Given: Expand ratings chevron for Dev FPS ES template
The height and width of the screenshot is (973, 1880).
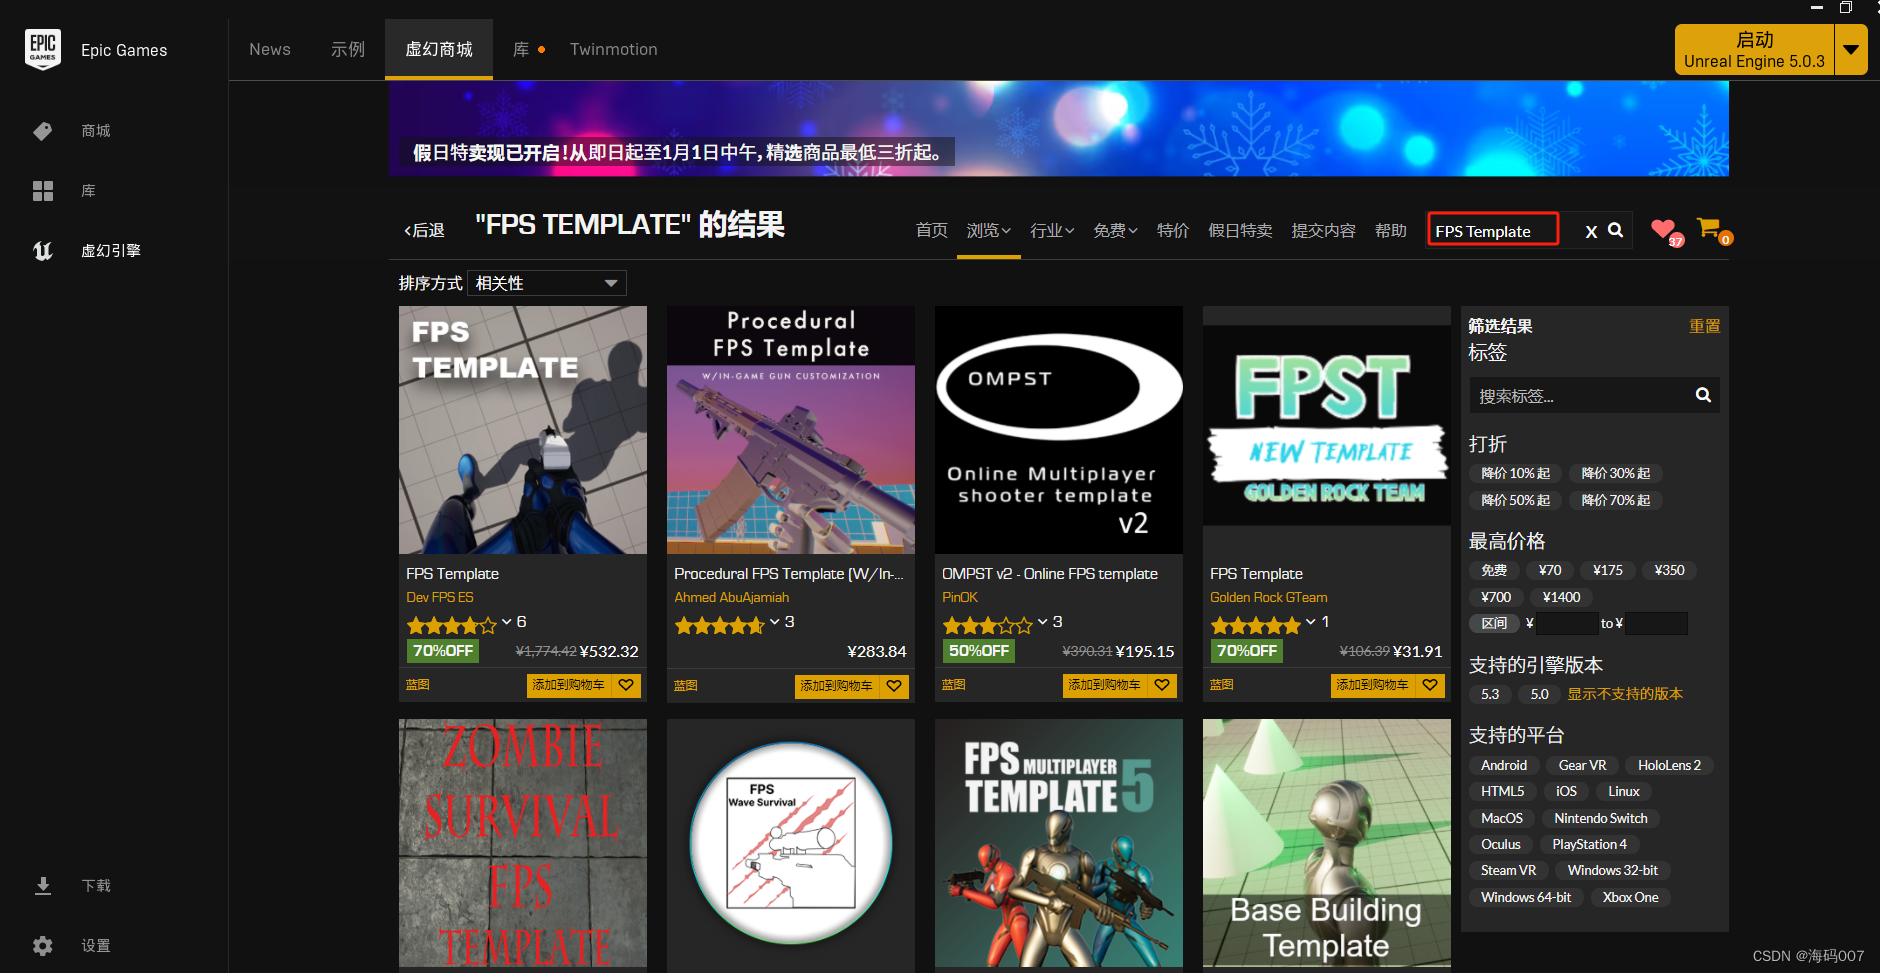Looking at the screenshot, I should click(x=507, y=622).
